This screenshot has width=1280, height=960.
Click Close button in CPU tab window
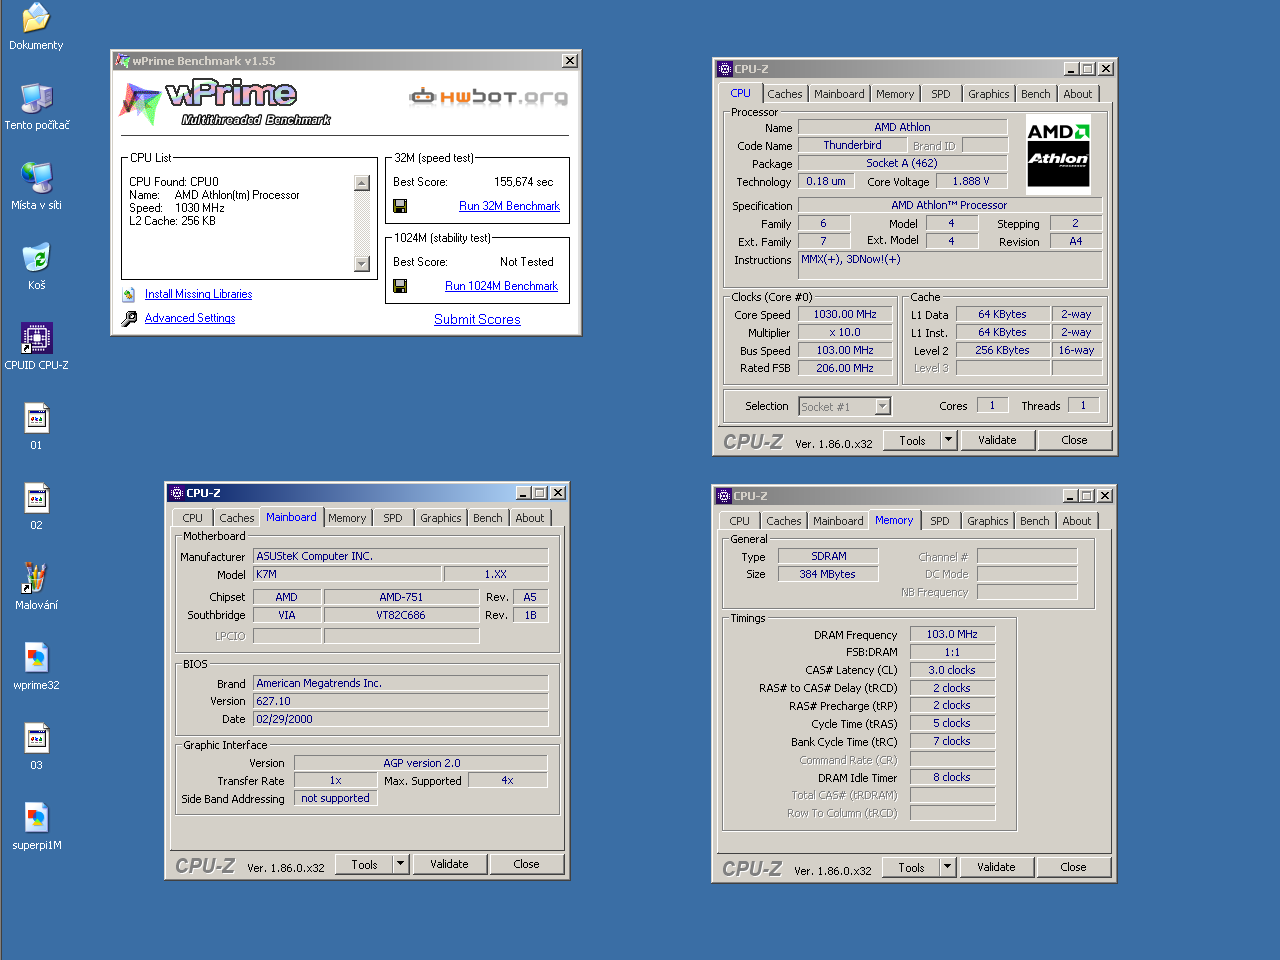(x=1074, y=440)
